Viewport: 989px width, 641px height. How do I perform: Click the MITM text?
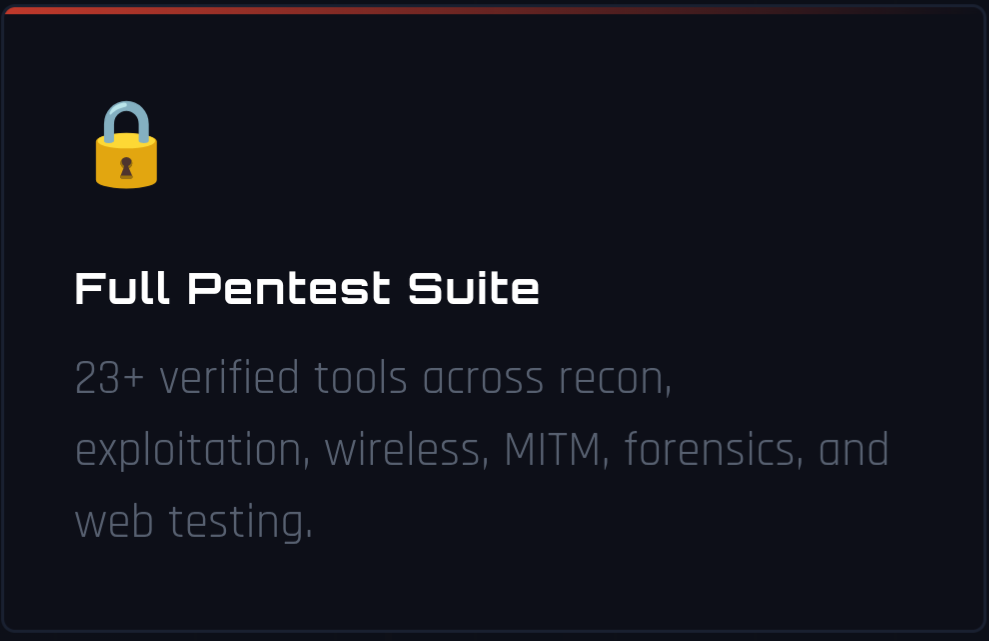tap(553, 450)
